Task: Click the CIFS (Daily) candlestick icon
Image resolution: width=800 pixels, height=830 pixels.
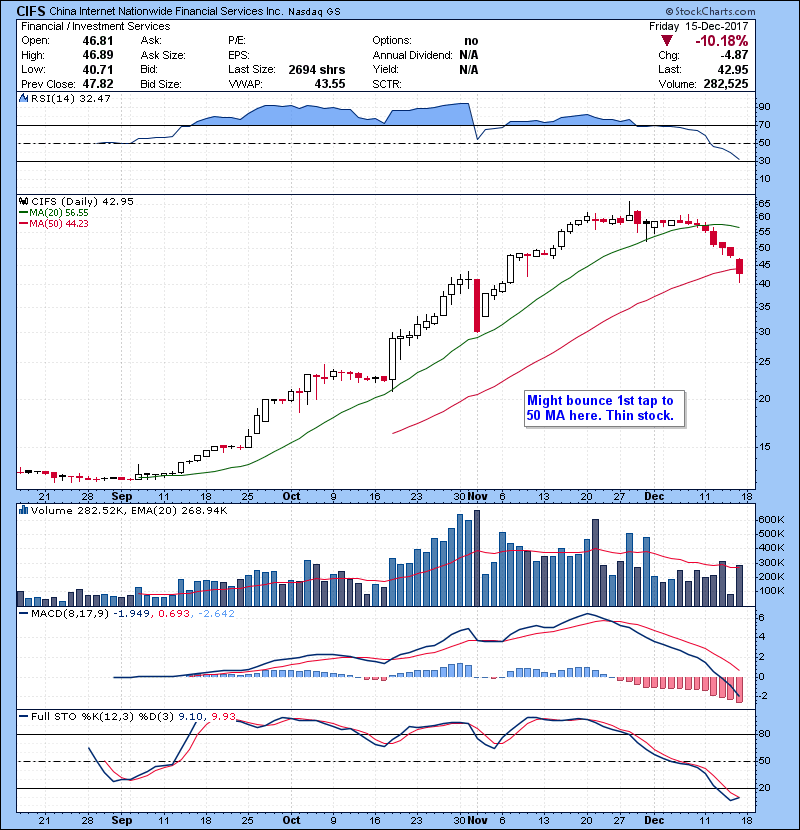Action: pyautogui.click(x=23, y=201)
